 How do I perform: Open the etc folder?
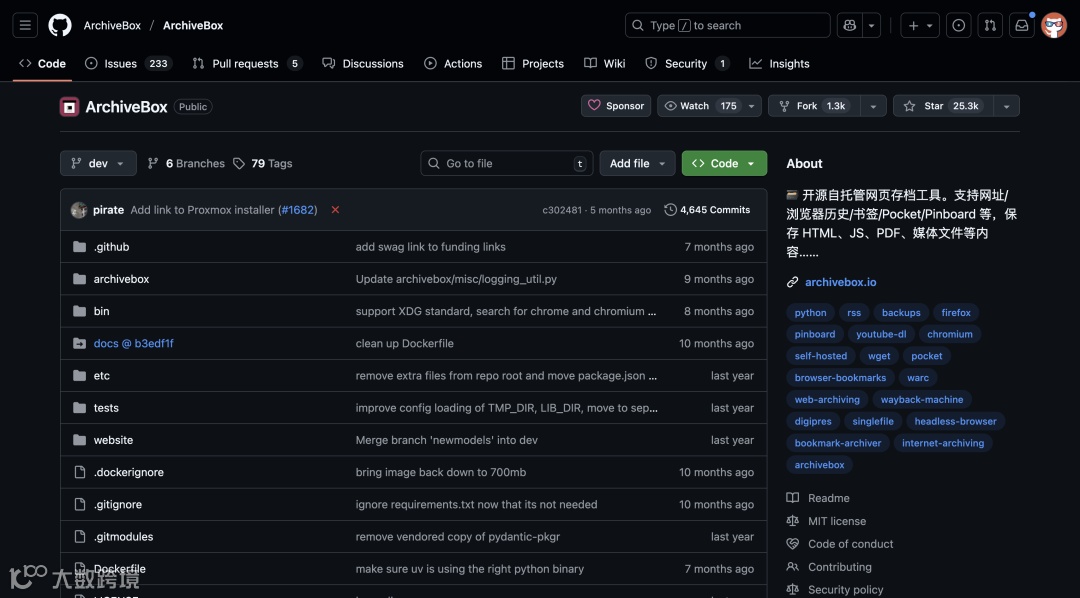click(x=102, y=375)
